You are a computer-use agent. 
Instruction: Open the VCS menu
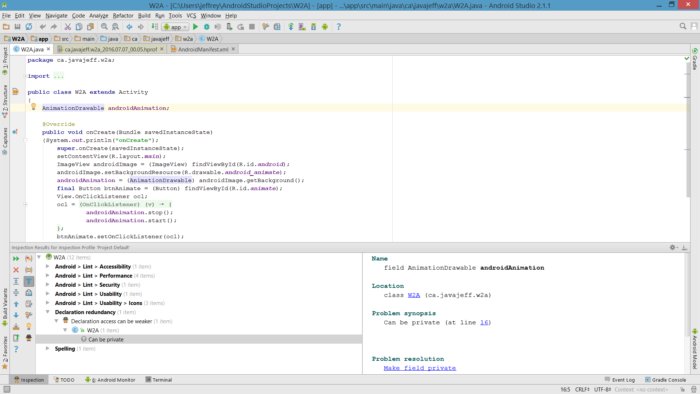click(x=191, y=16)
